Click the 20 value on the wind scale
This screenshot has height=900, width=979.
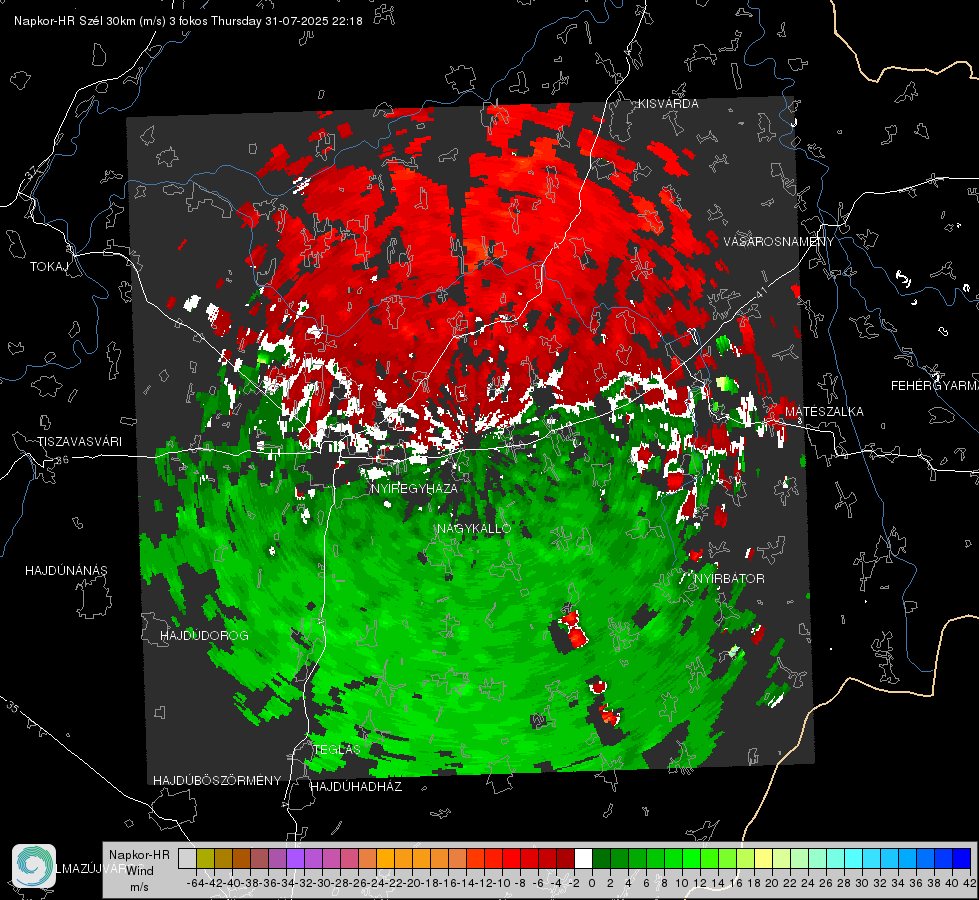(x=772, y=883)
